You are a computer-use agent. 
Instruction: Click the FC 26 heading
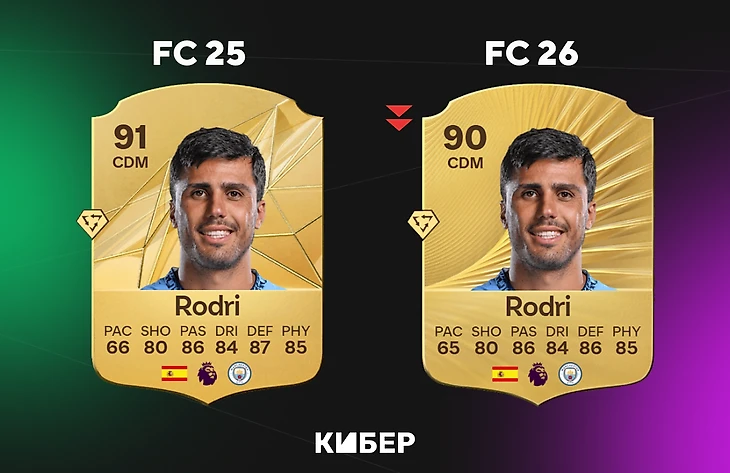click(531, 53)
